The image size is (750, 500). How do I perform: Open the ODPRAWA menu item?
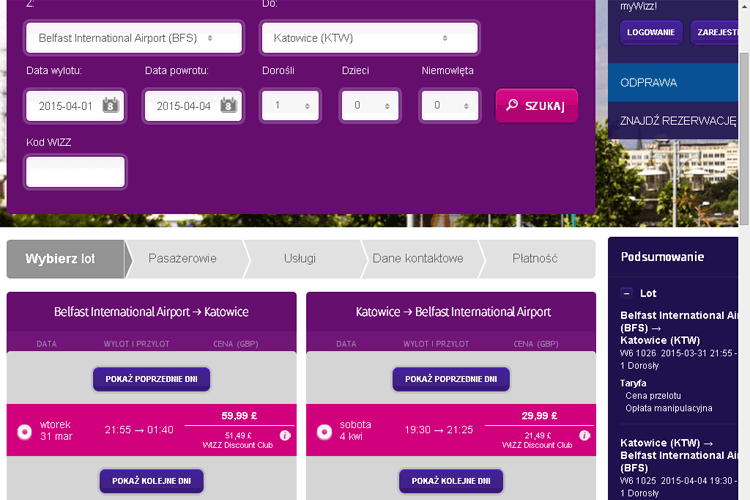(673, 82)
